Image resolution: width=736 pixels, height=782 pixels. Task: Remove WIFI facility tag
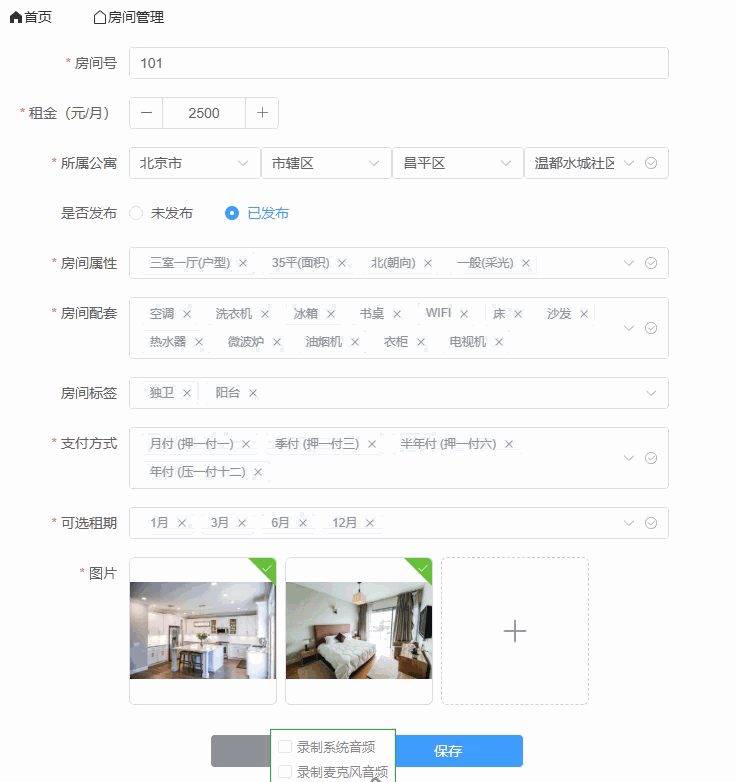[464, 314]
